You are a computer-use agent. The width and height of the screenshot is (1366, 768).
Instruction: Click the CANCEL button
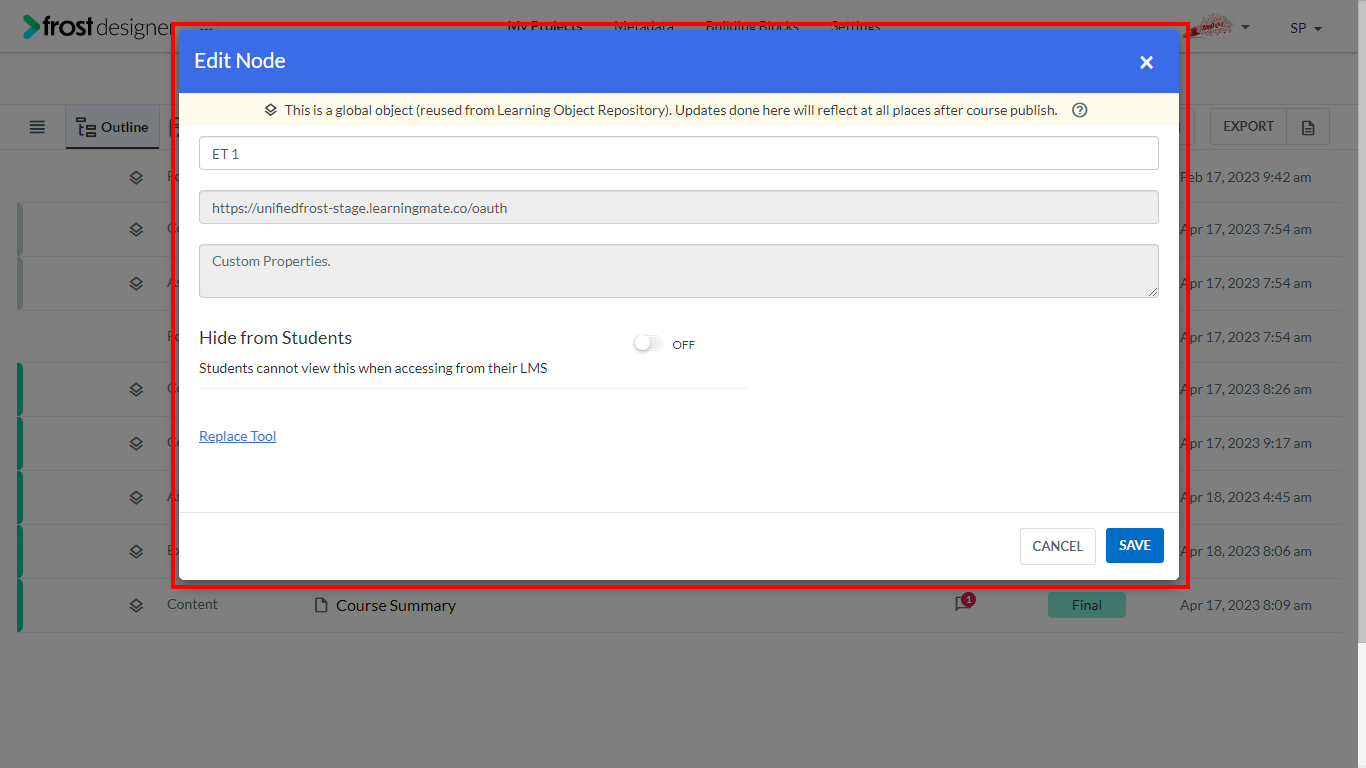pyautogui.click(x=1058, y=546)
